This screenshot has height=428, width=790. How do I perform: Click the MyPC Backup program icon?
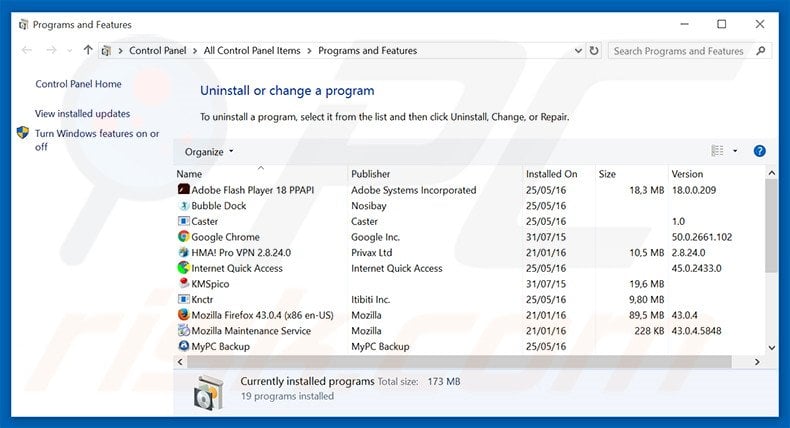(x=183, y=346)
